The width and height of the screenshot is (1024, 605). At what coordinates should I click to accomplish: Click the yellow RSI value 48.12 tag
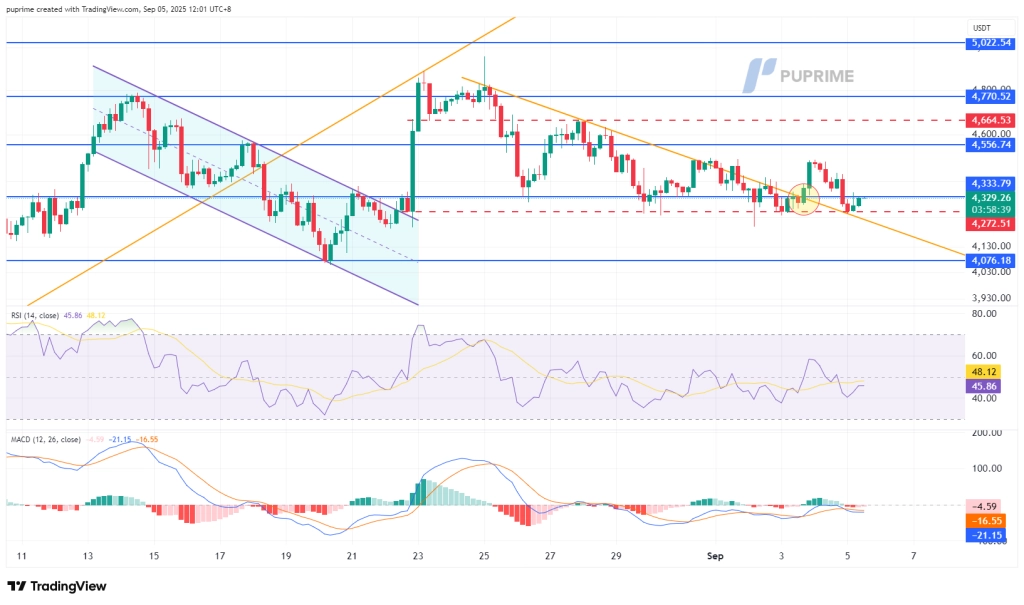tap(982, 372)
